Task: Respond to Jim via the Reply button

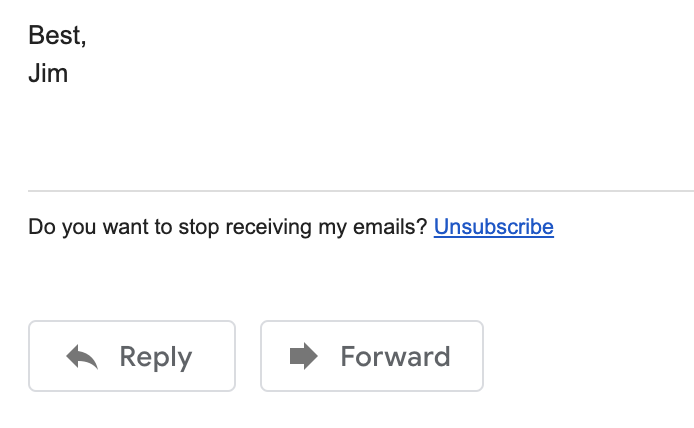Action: 132,356
